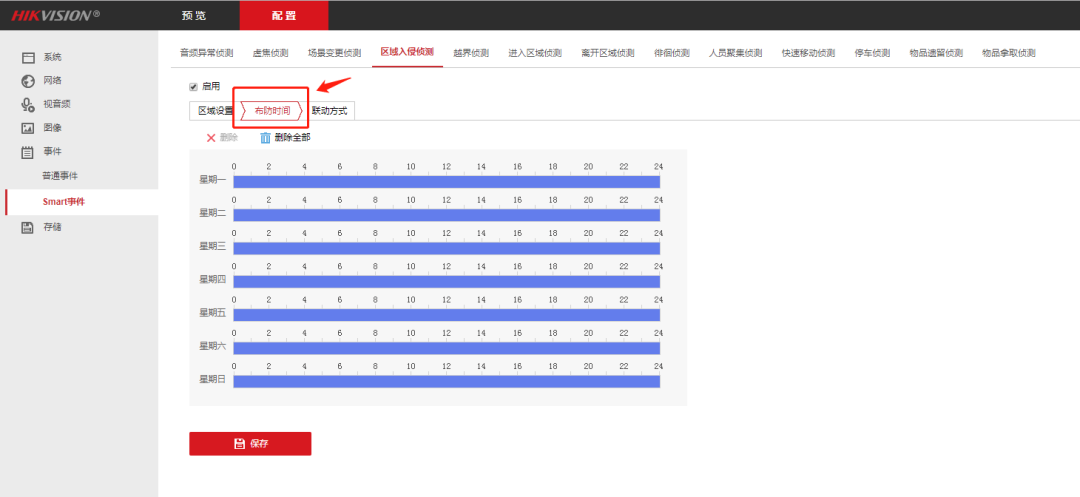The height and width of the screenshot is (497, 1080).
Task: Click the 系统 (System) sidebar icon
Action: tap(29, 57)
